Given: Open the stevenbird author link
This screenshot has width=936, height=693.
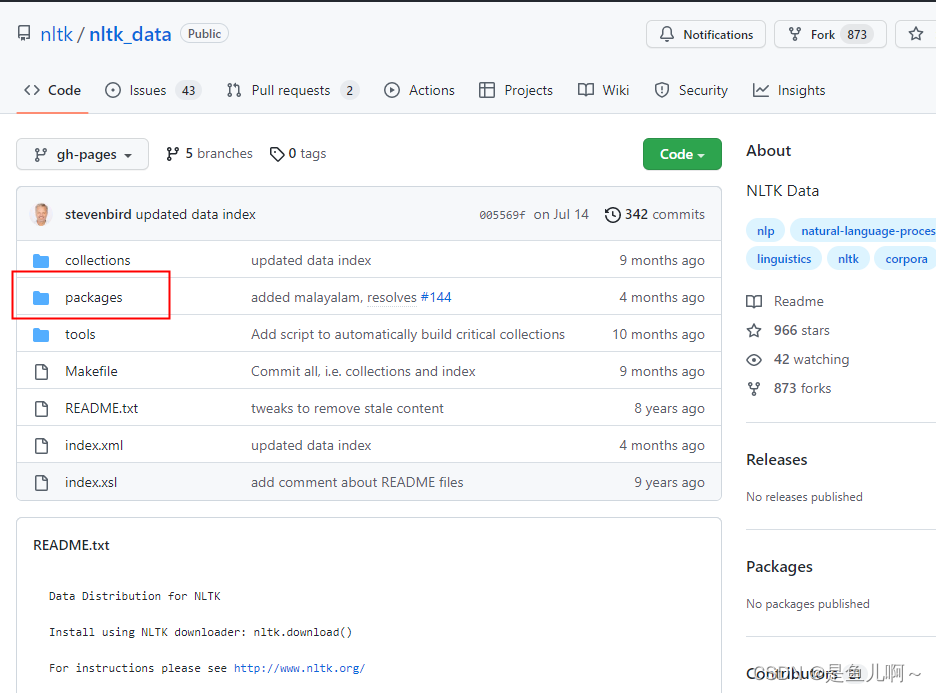Looking at the screenshot, I should click(x=98, y=214).
